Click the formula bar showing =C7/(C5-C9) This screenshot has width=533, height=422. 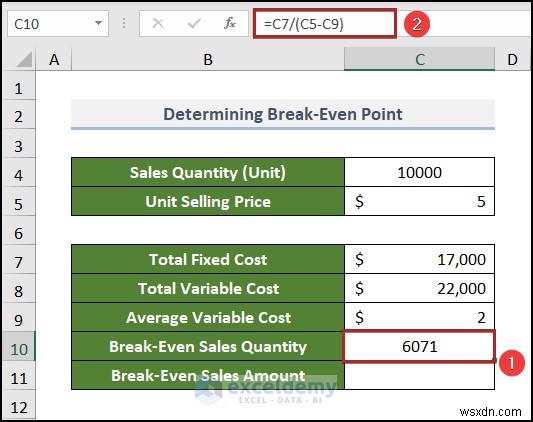click(325, 24)
